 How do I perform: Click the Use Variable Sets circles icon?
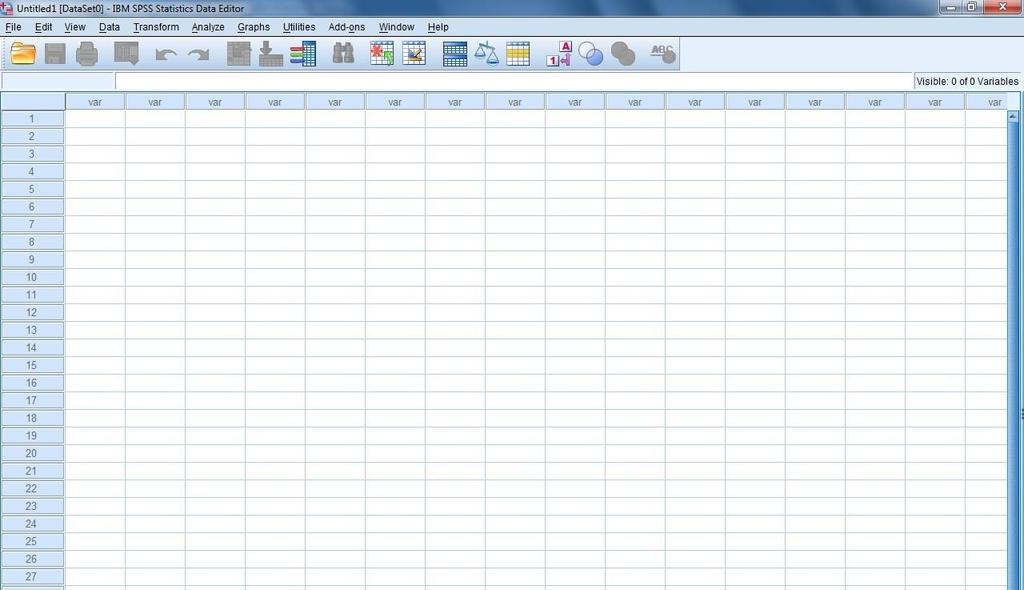point(591,54)
